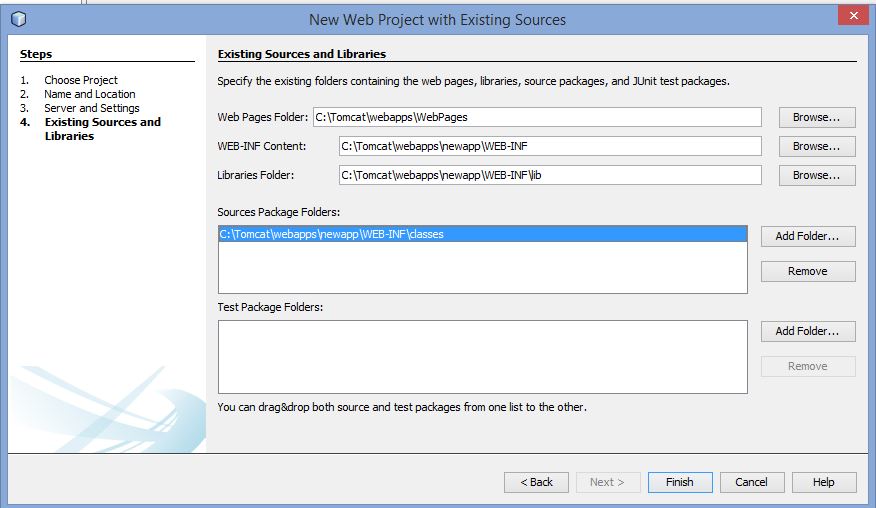Close the New Web Project dialog

[853, 15]
